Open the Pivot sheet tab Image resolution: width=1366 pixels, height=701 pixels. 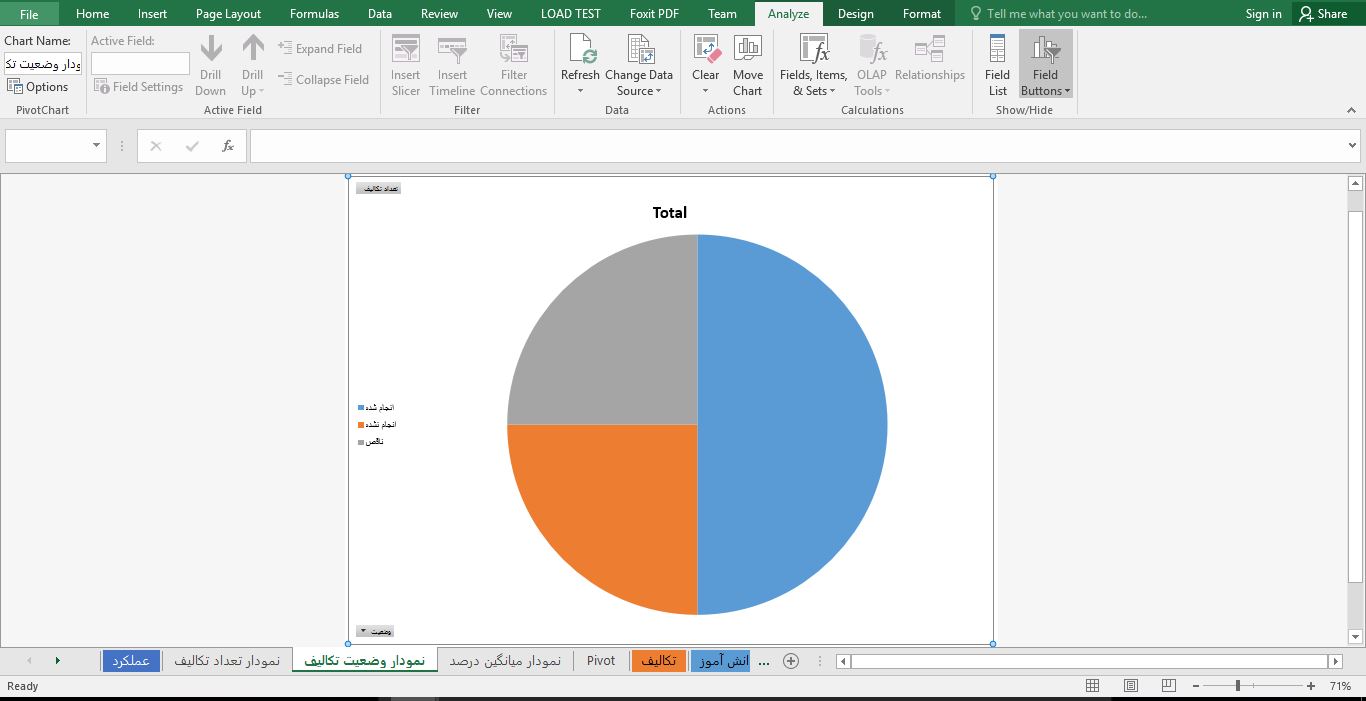coord(601,661)
